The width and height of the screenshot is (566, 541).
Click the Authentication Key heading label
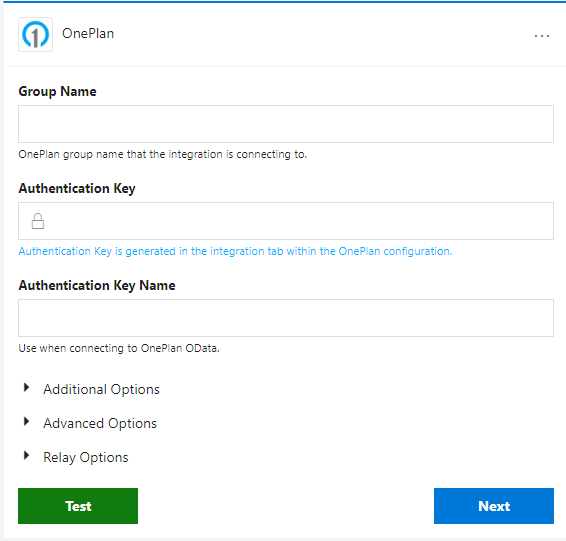(x=77, y=188)
